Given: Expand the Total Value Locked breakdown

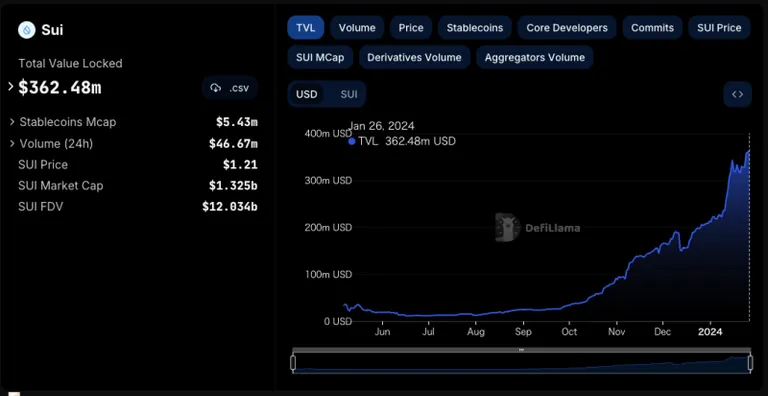Looking at the screenshot, I should click(11, 87).
